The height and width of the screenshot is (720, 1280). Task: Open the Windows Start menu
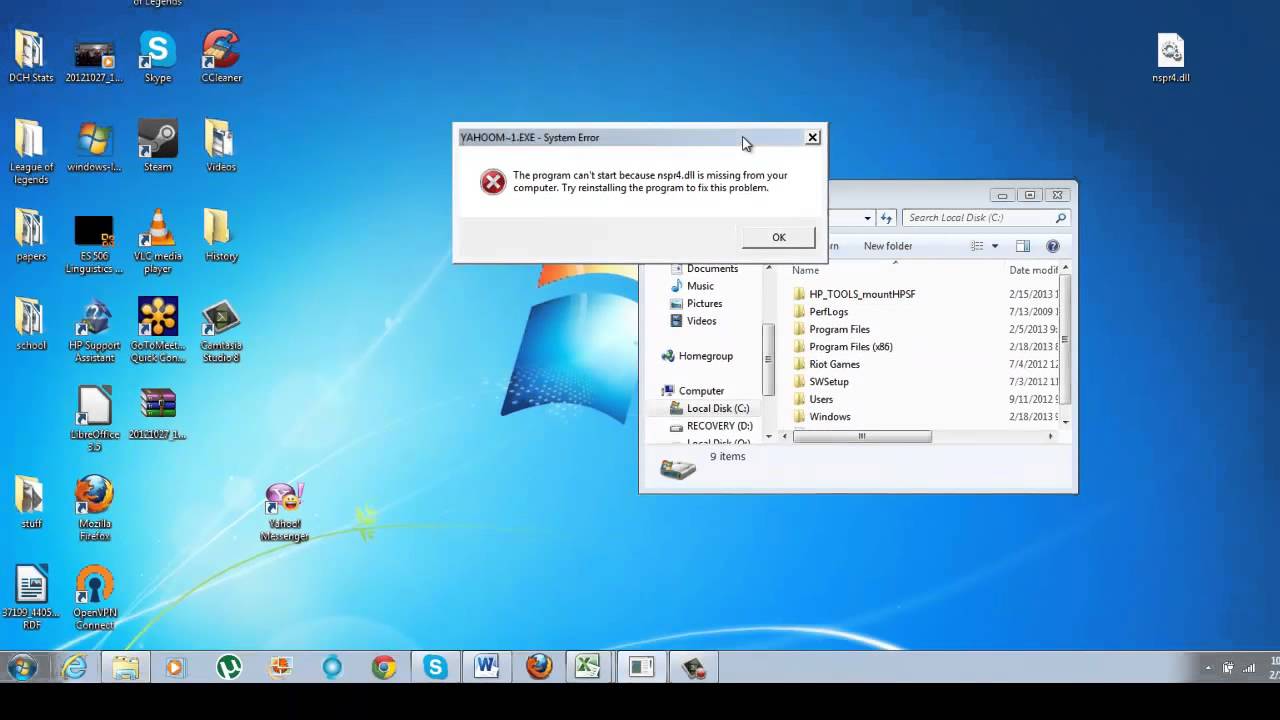point(22,667)
